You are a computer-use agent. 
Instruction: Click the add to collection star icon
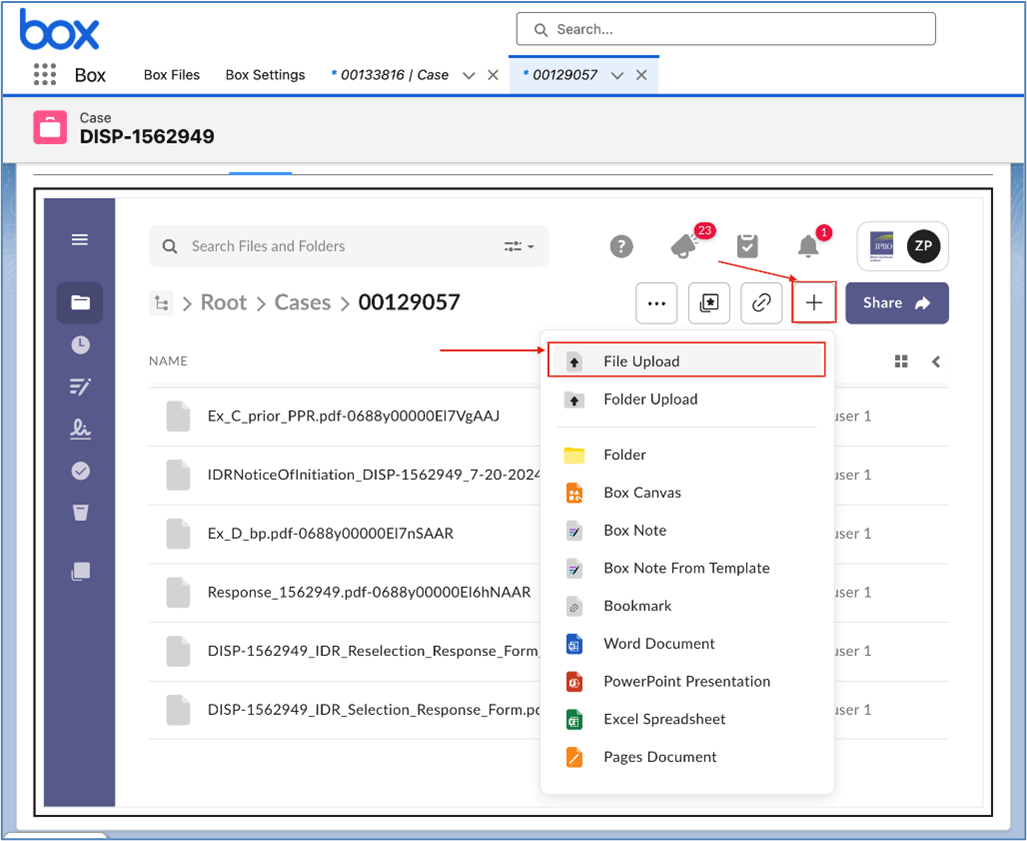pos(709,303)
